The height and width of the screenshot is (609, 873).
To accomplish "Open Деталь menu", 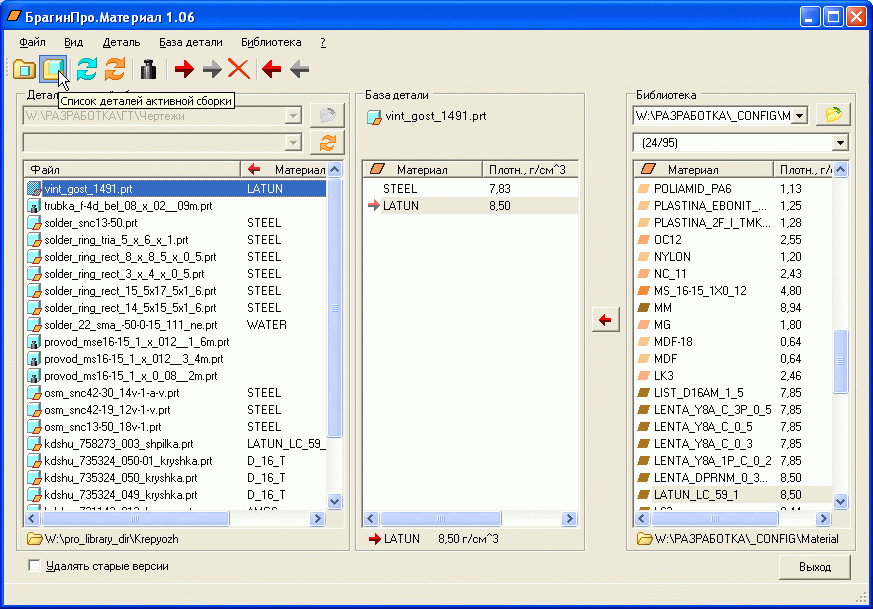I will 121,42.
